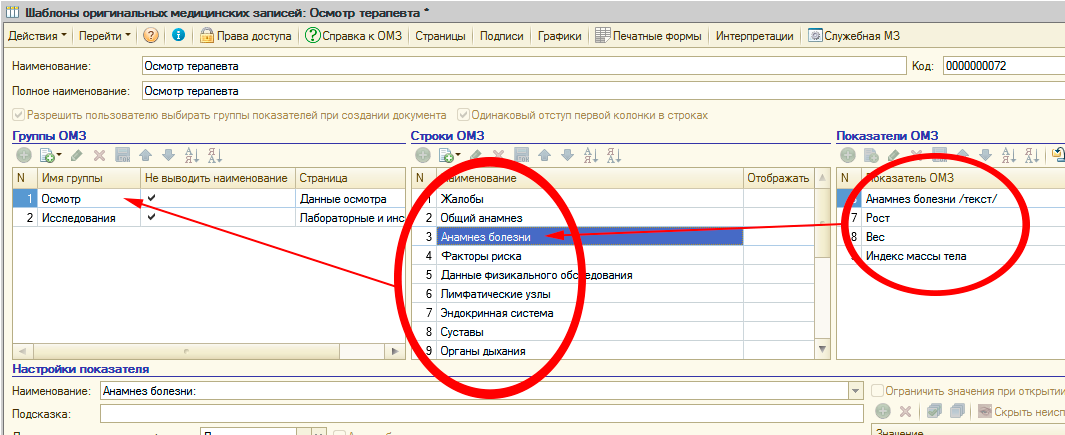Click the Справка к ОМЗ button
The height and width of the screenshot is (435, 1065).
click(354, 36)
